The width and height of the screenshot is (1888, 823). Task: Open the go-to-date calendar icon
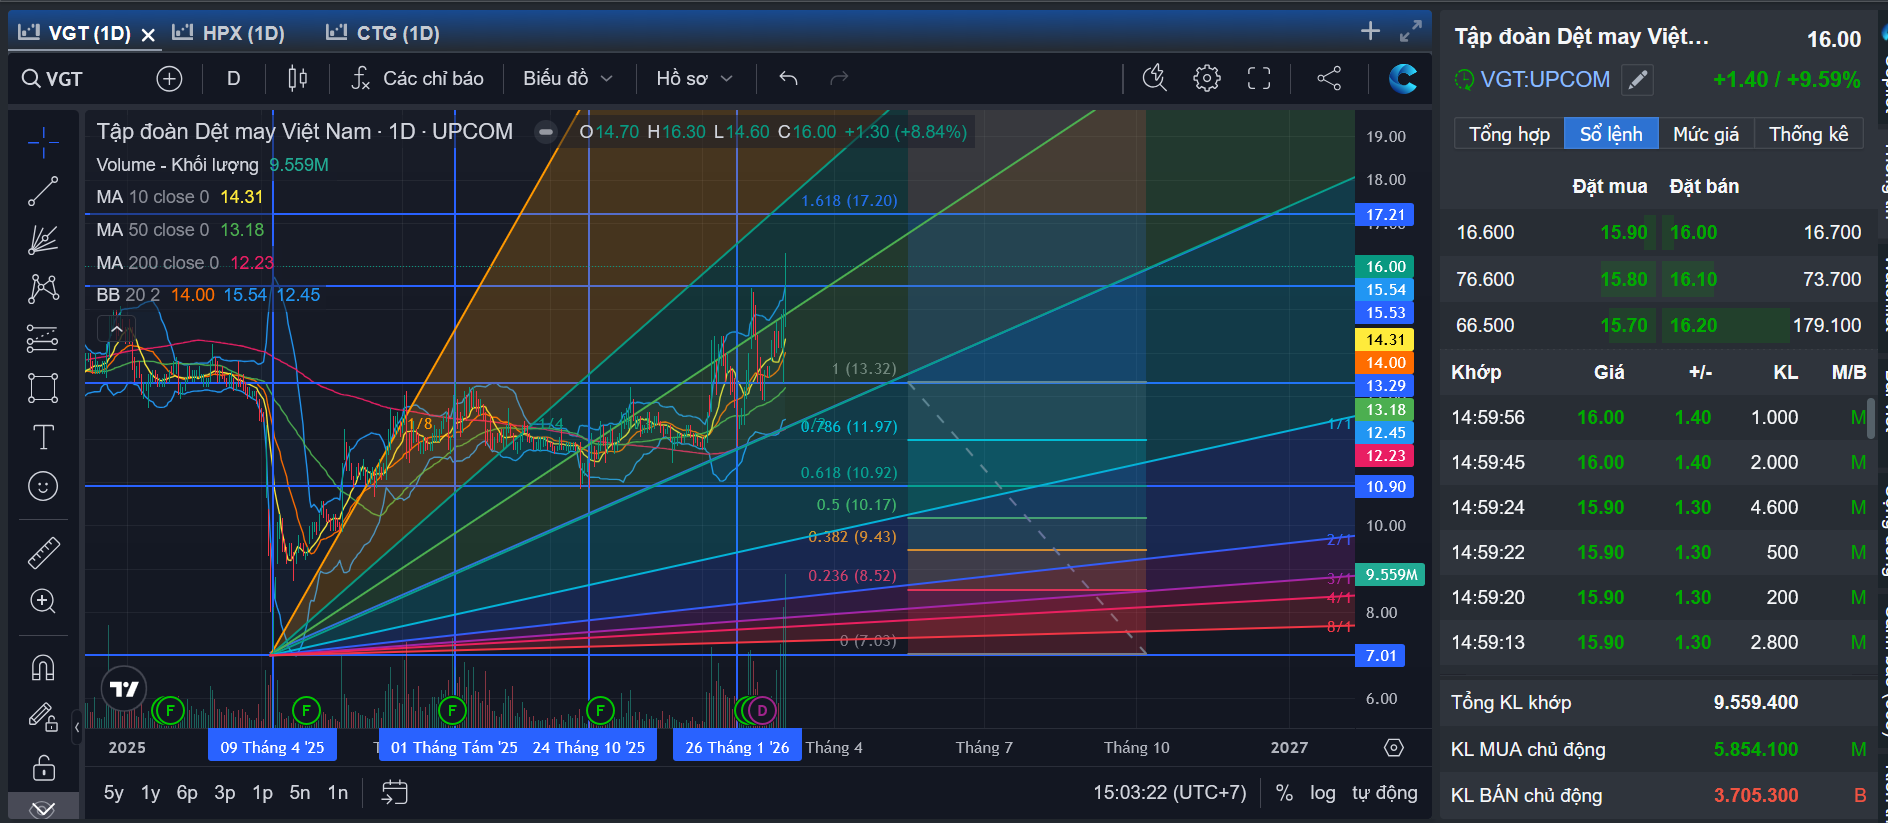tap(394, 793)
